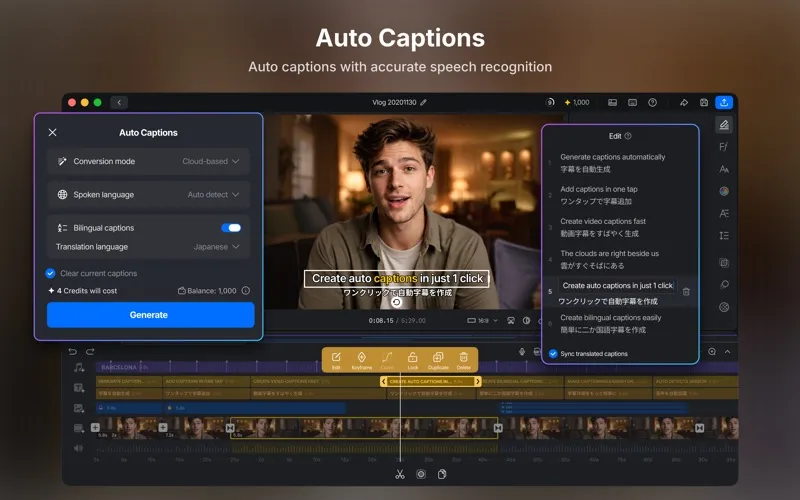Screen dimensions: 800x500
Task: Open the help question mark icon in the title bar
Action: 653,103
